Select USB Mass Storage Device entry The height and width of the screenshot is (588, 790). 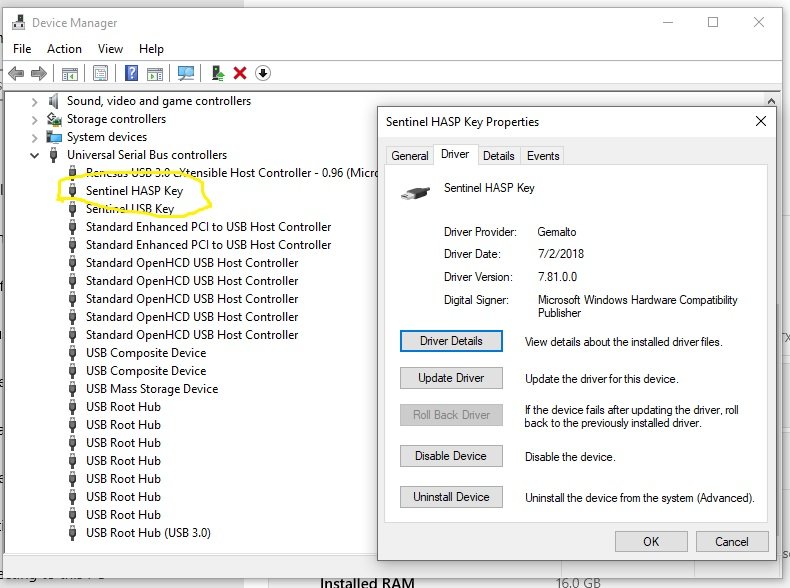[151, 389]
